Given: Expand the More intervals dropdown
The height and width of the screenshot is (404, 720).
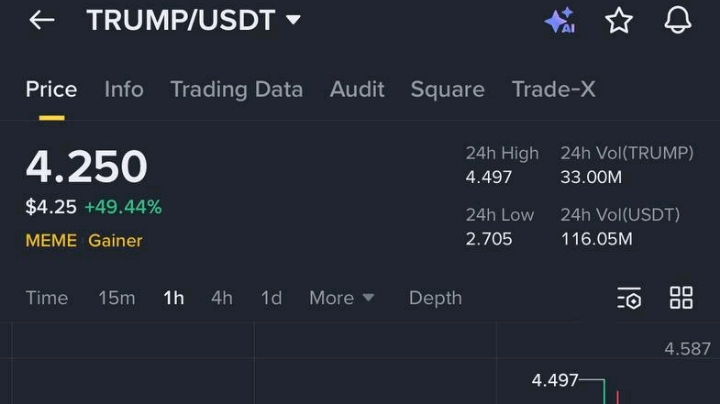Looking at the screenshot, I should click(342, 298).
